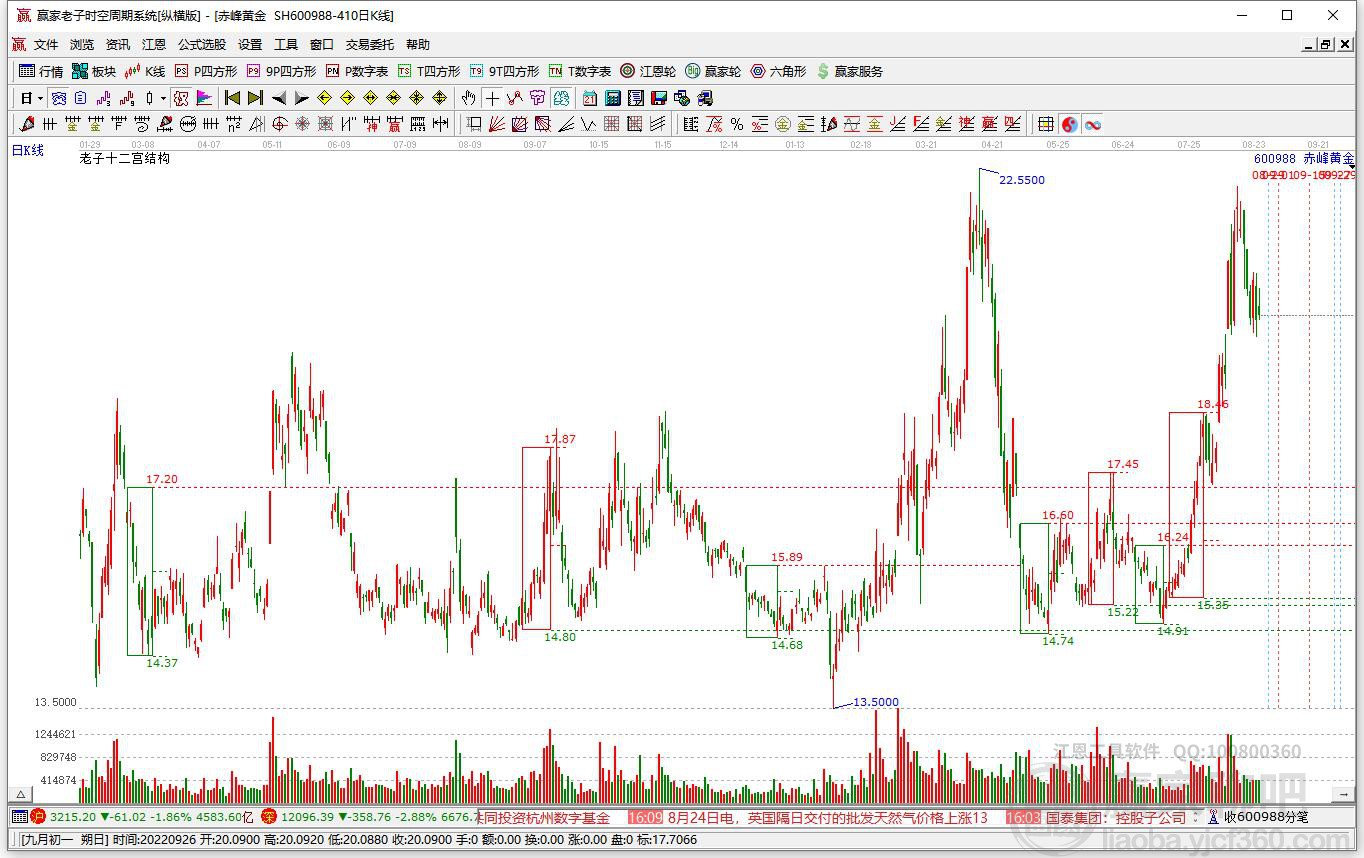Click the 17.87 red price label
This screenshot has width=1364, height=858.
coord(560,439)
